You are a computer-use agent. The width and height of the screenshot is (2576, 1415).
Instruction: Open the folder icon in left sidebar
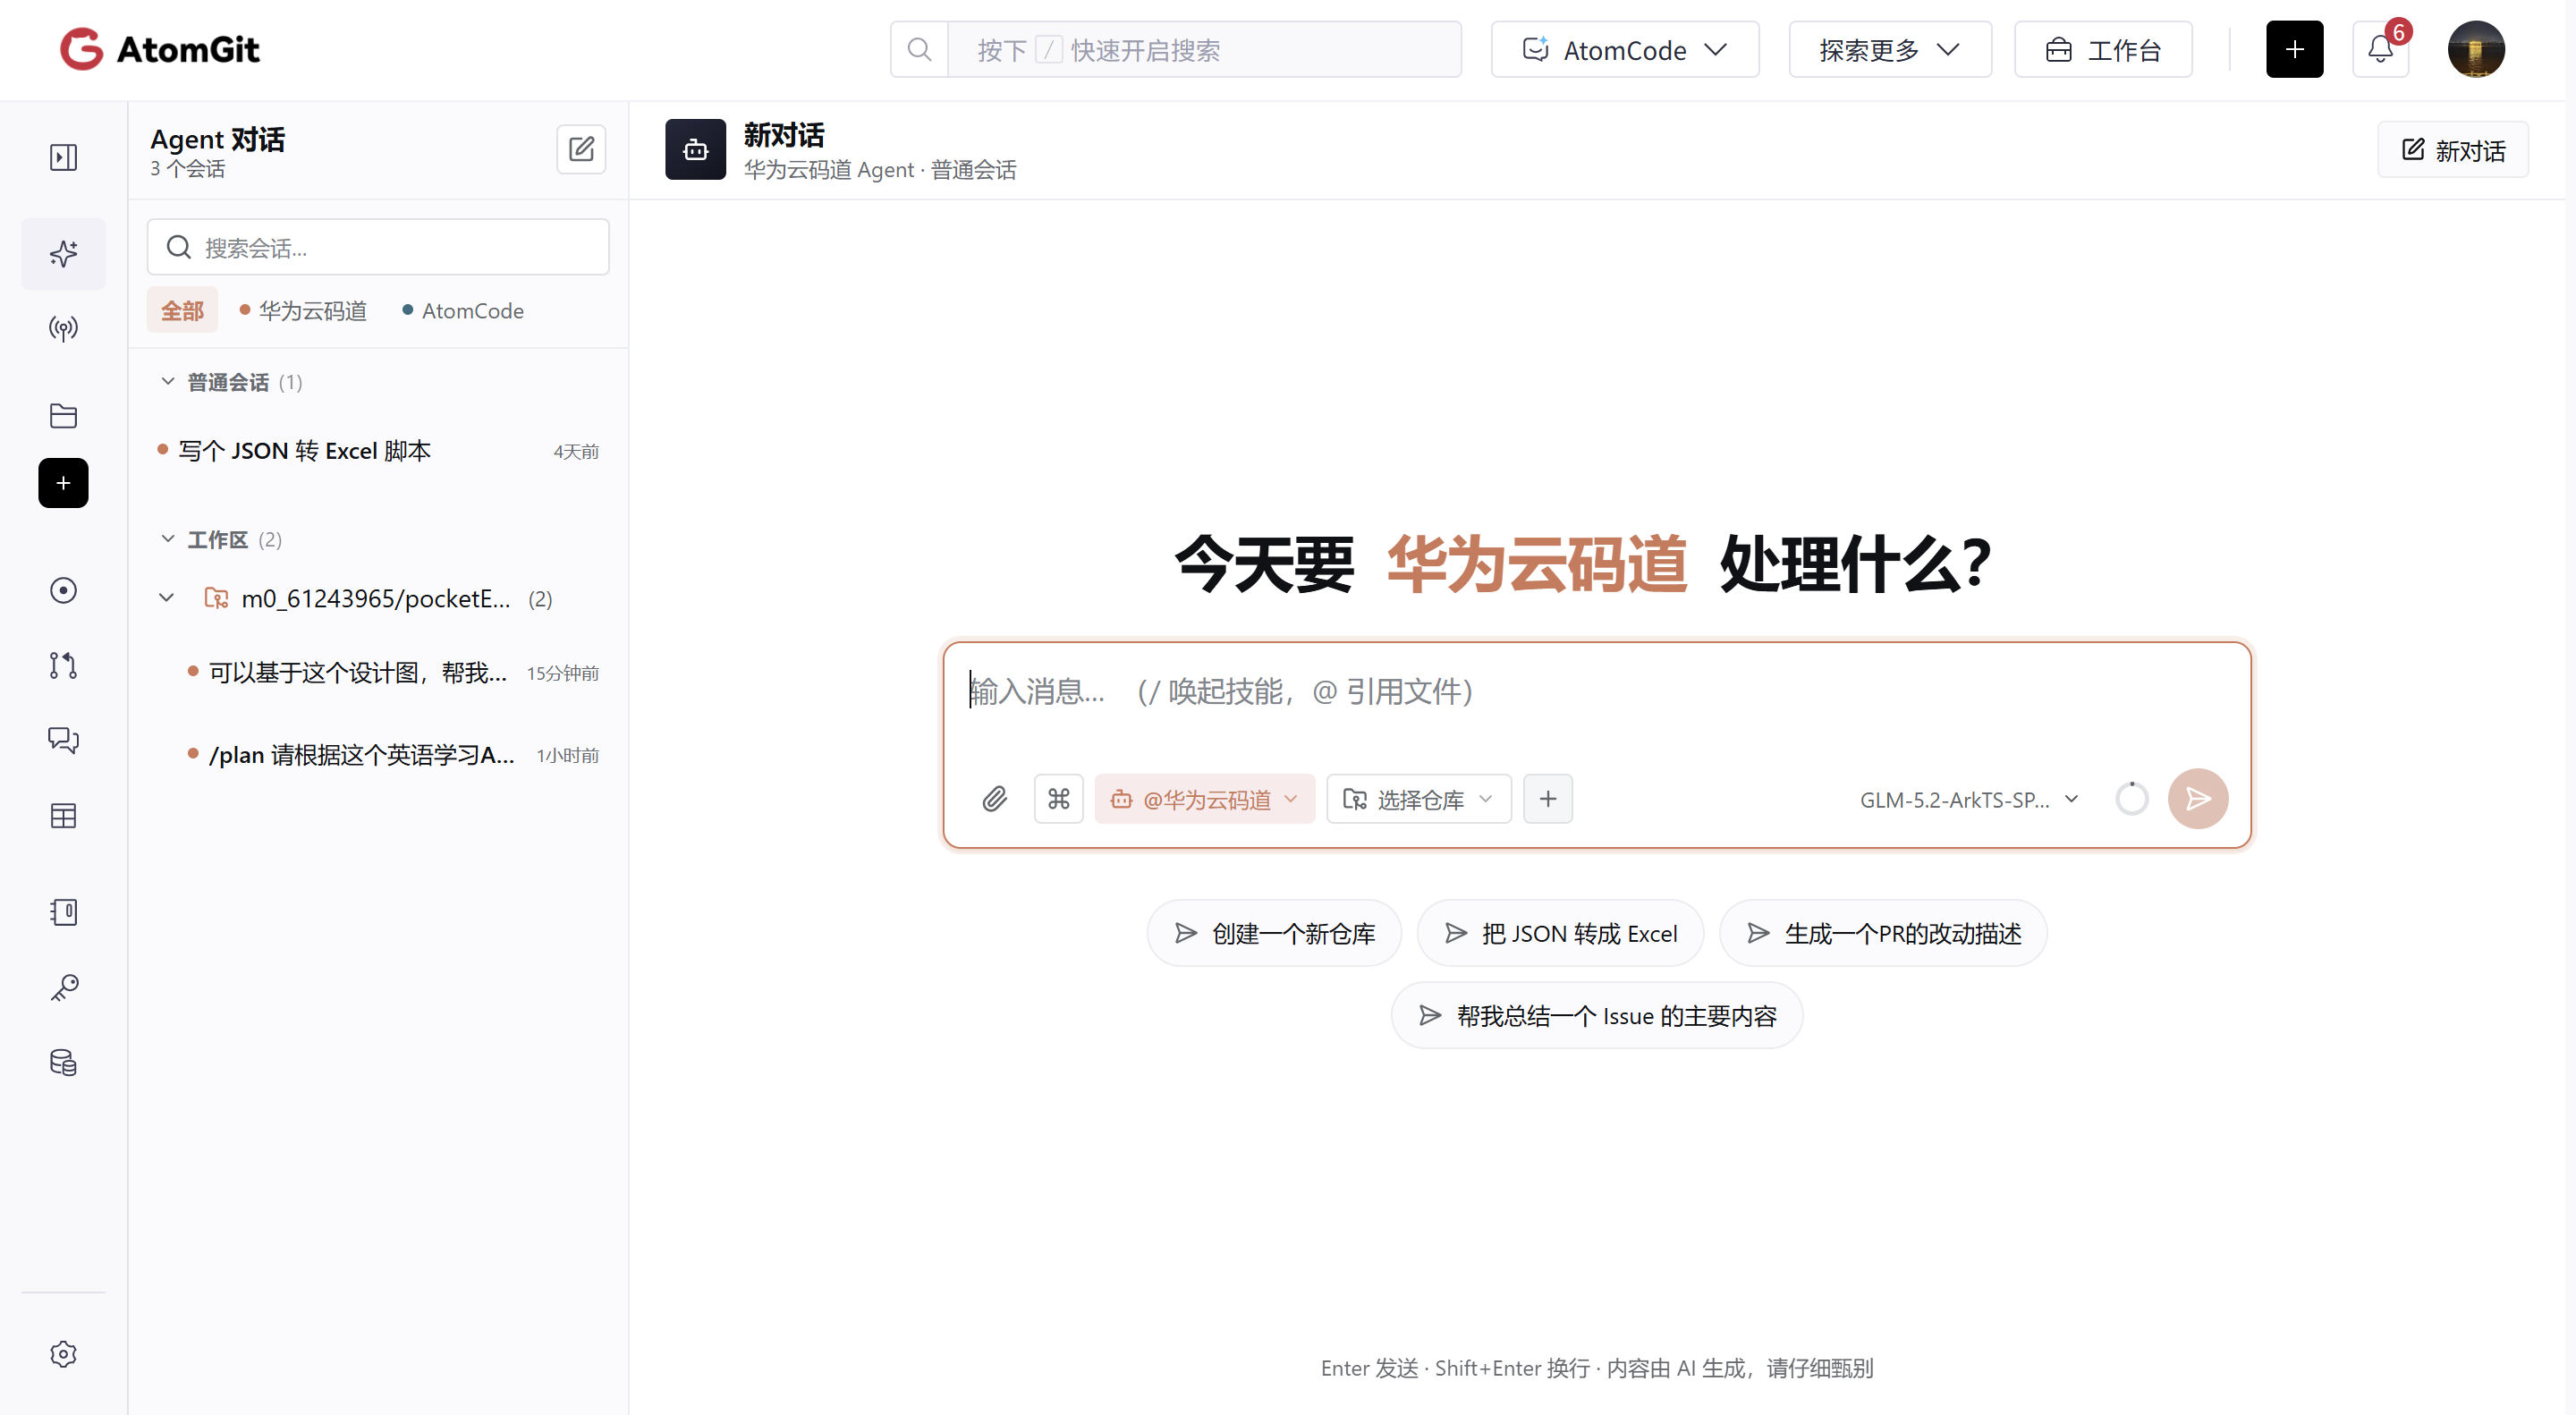(63, 416)
